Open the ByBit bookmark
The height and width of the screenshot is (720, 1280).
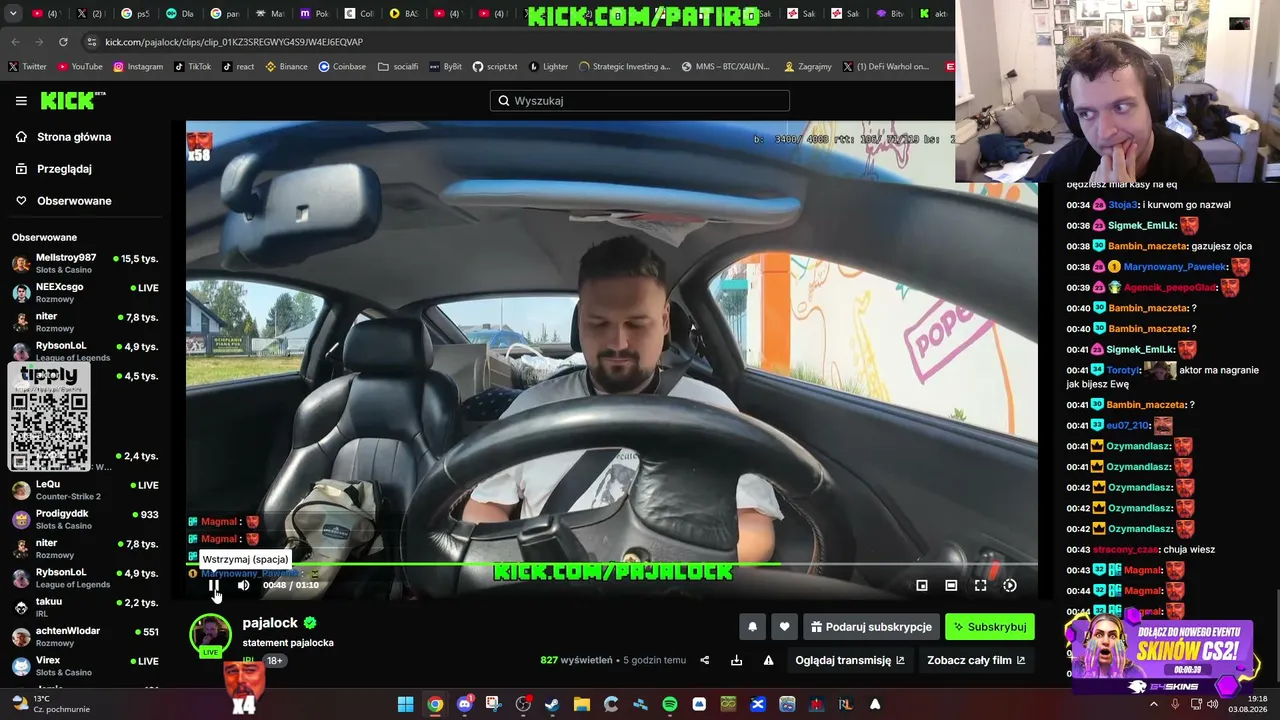pyautogui.click(x=446, y=67)
